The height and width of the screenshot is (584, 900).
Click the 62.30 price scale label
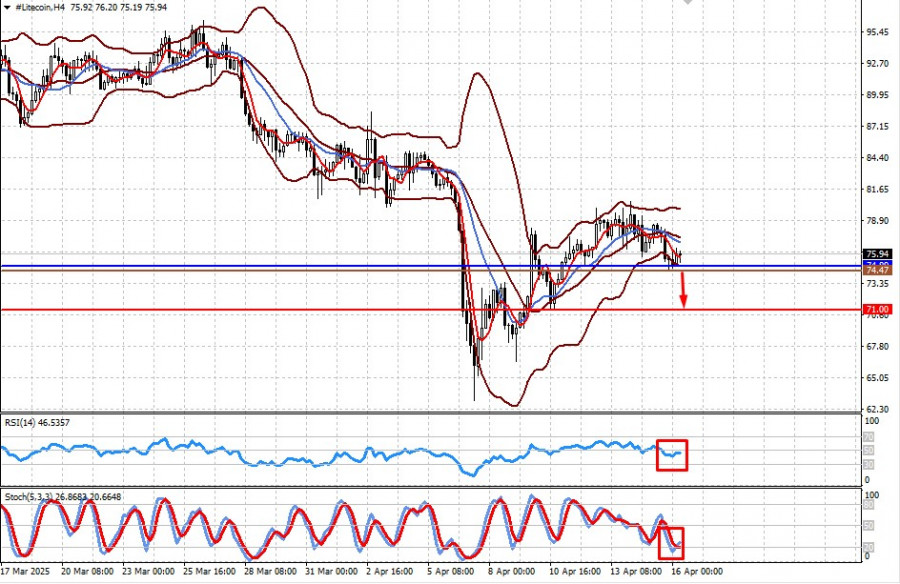(877, 409)
